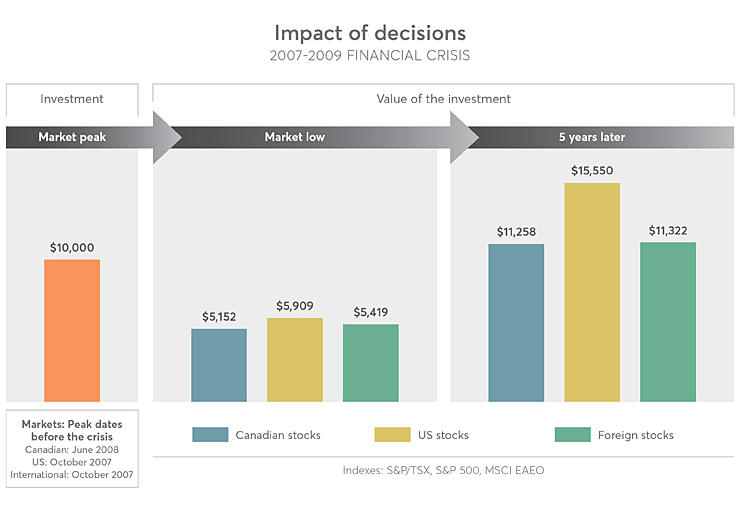The height and width of the screenshot is (522, 740).
Task: Click the $5,152 value label
Action: click(x=219, y=316)
